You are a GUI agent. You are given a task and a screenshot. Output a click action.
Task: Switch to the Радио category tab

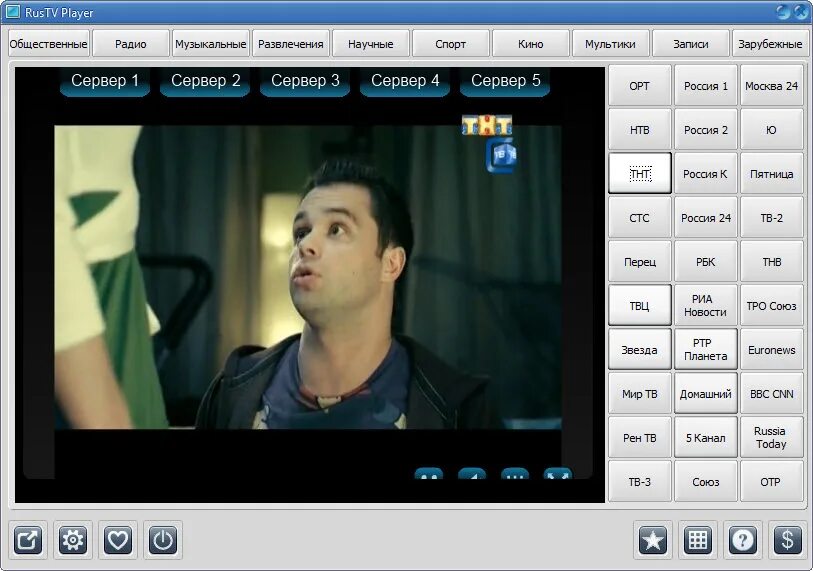pos(131,44)
